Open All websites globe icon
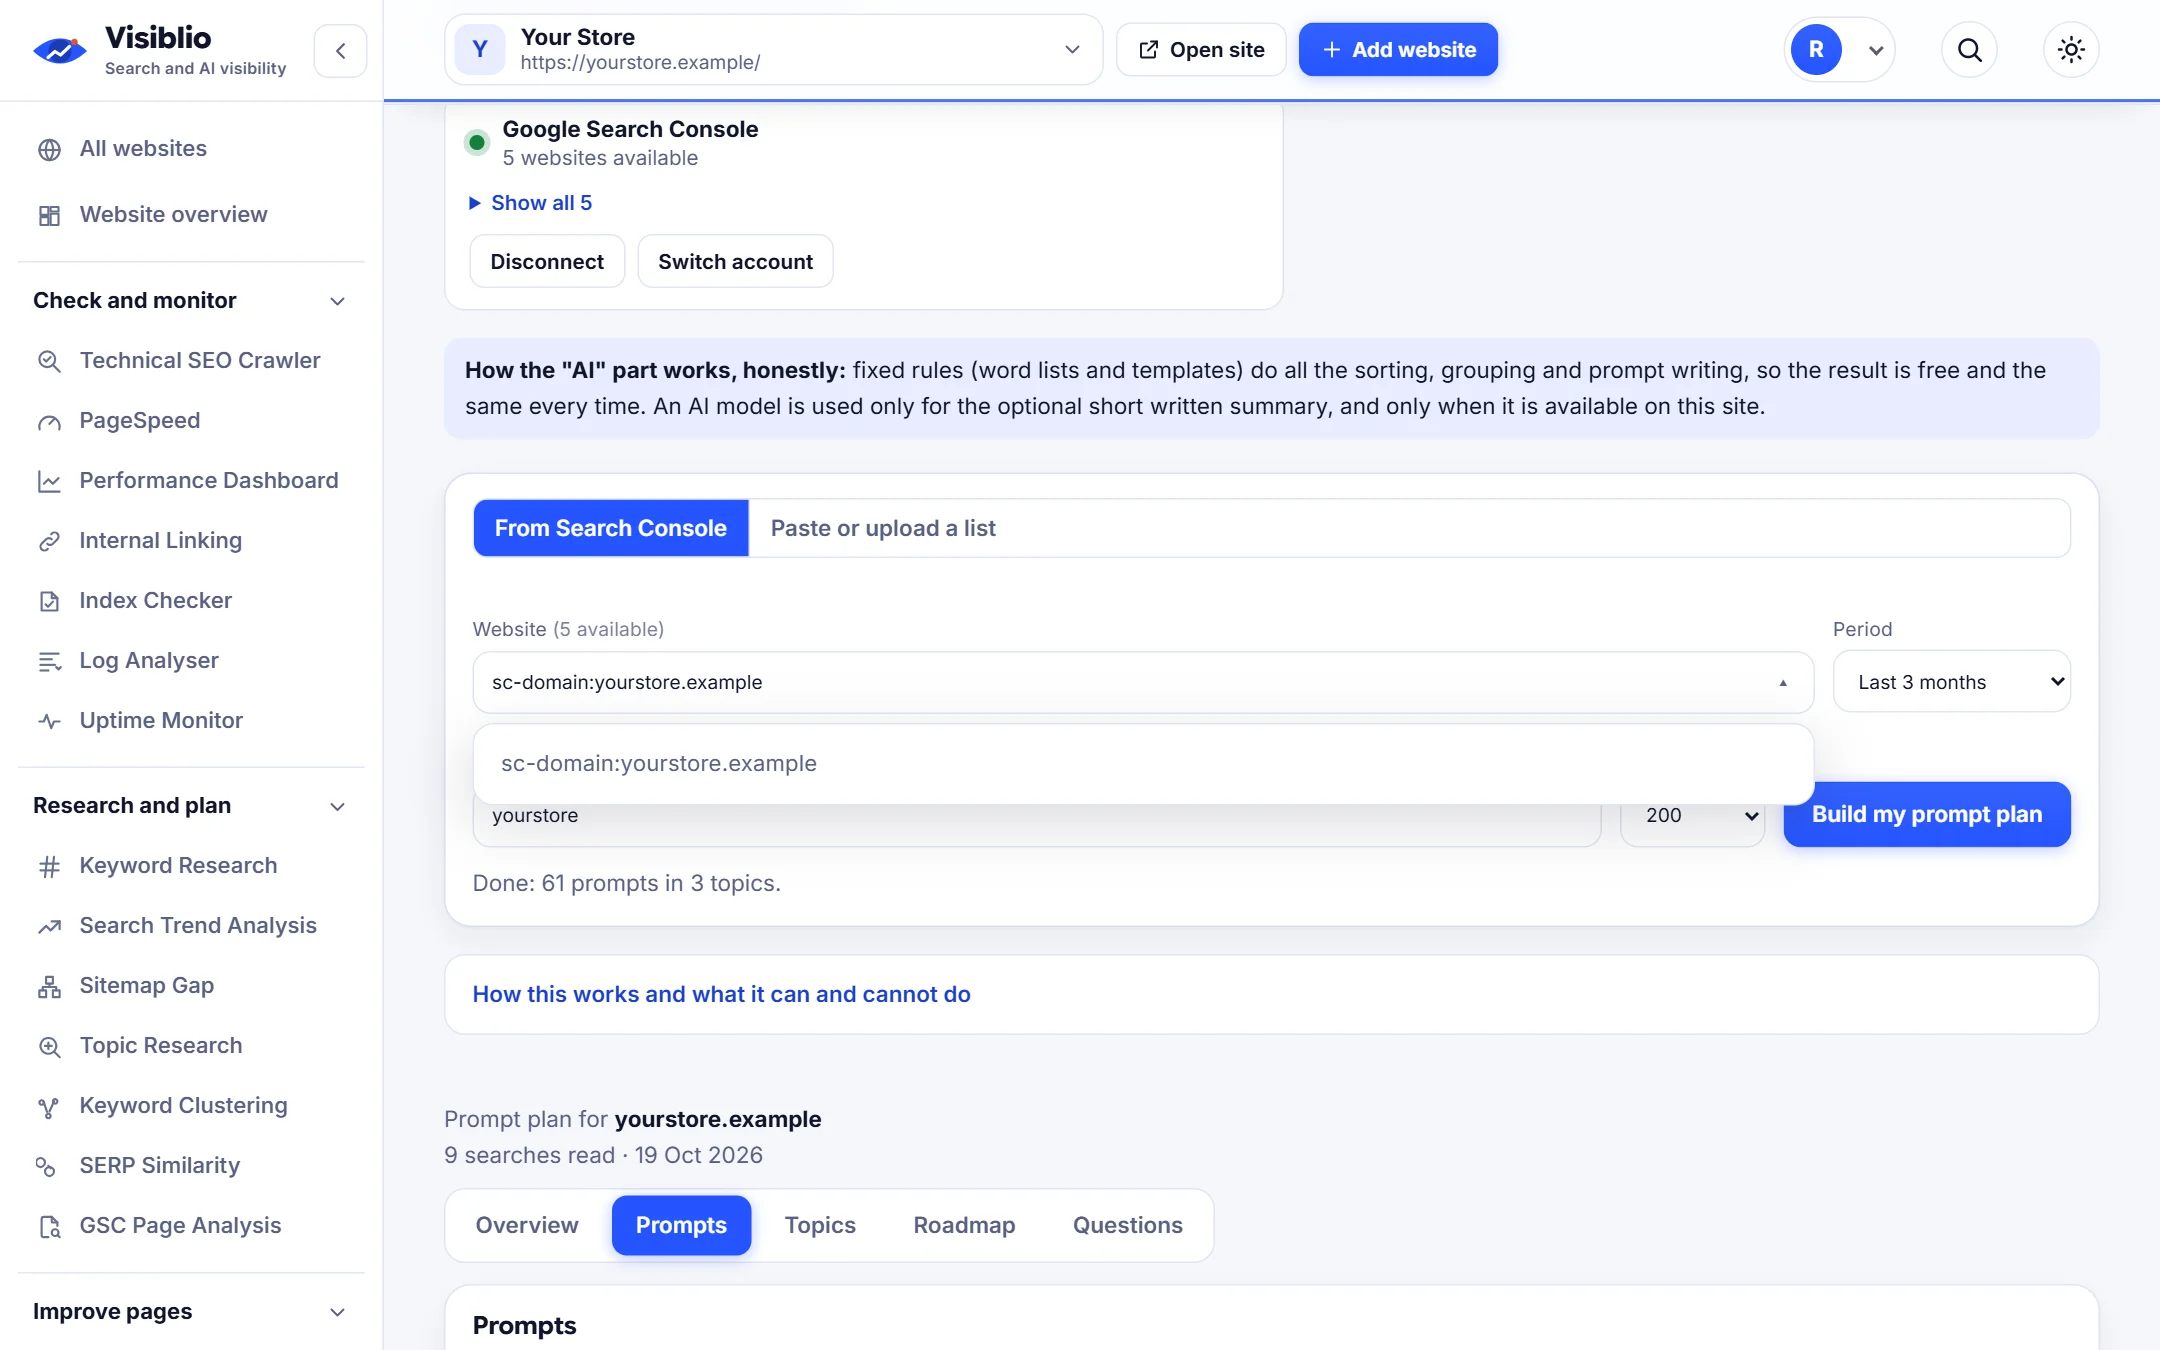Image resolution: width=2160 pixels, height=1350 pixels. click(x=49, y=150)
